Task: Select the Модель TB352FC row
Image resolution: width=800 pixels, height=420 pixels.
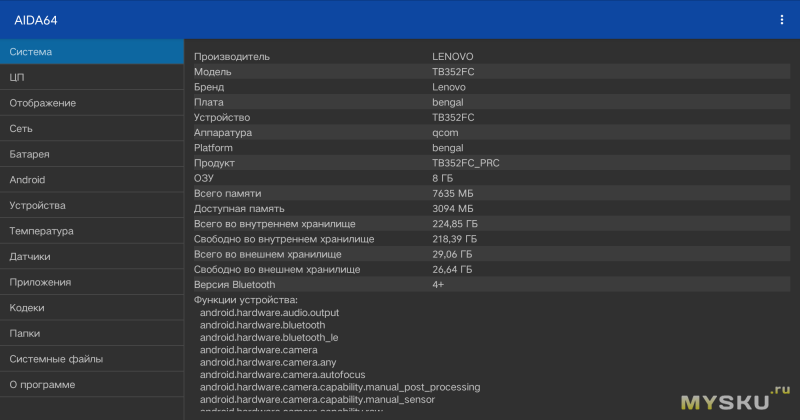Action: 491,72
